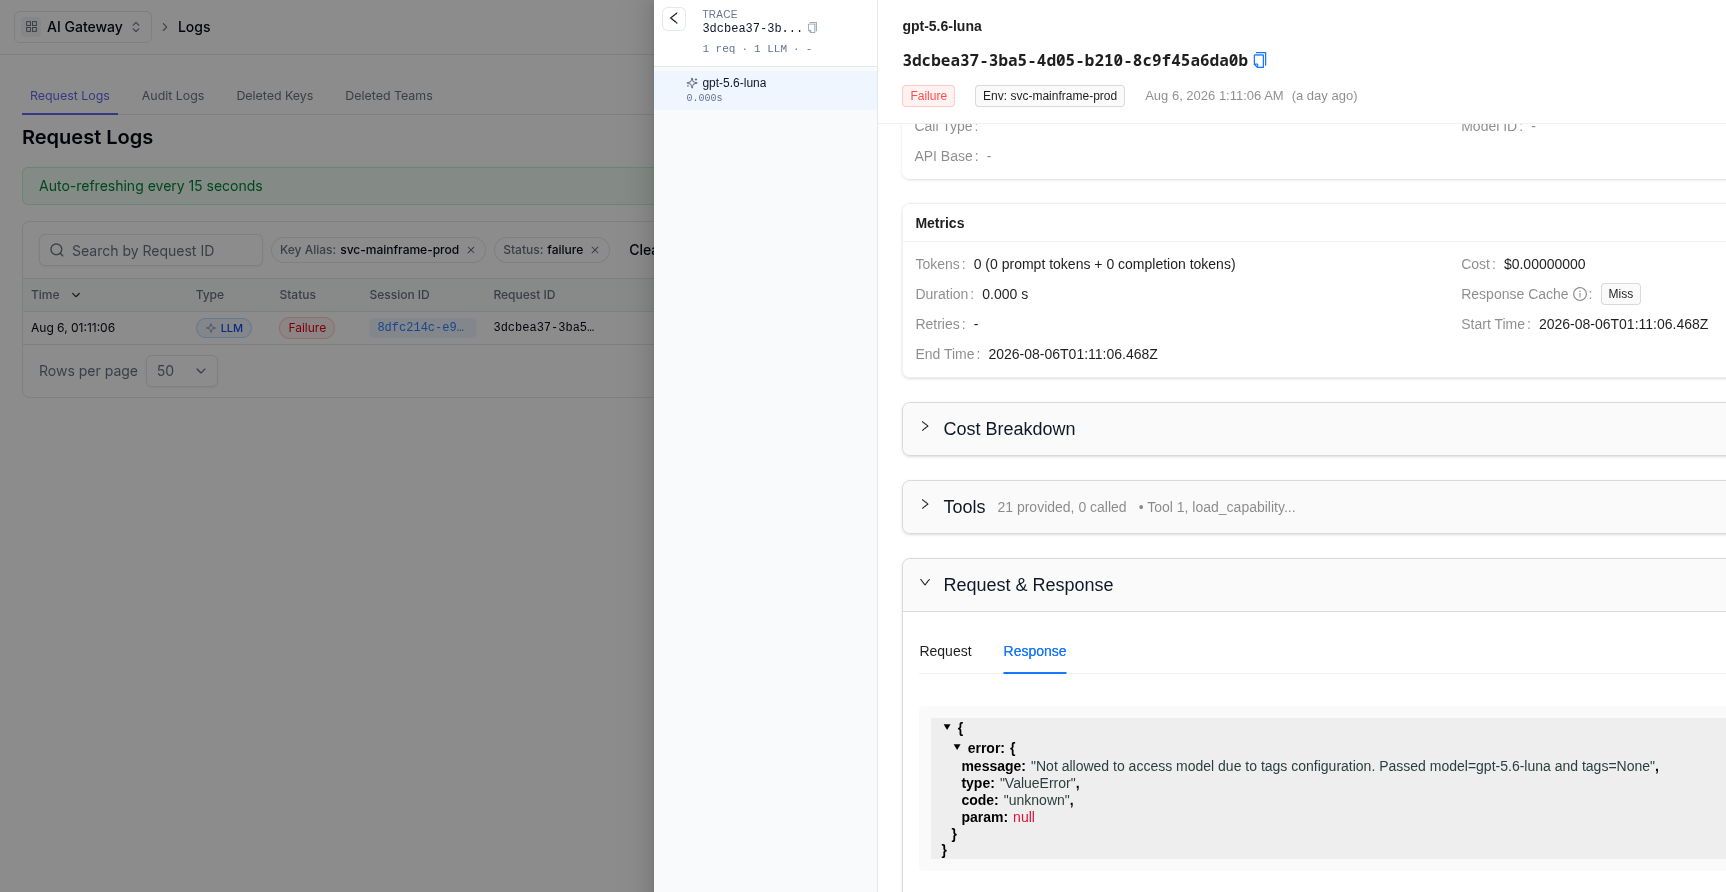The height and width of the screenshot is (892, 1726).
Task: Click the Cost value $0.00000000
Action: point(1544,264)
